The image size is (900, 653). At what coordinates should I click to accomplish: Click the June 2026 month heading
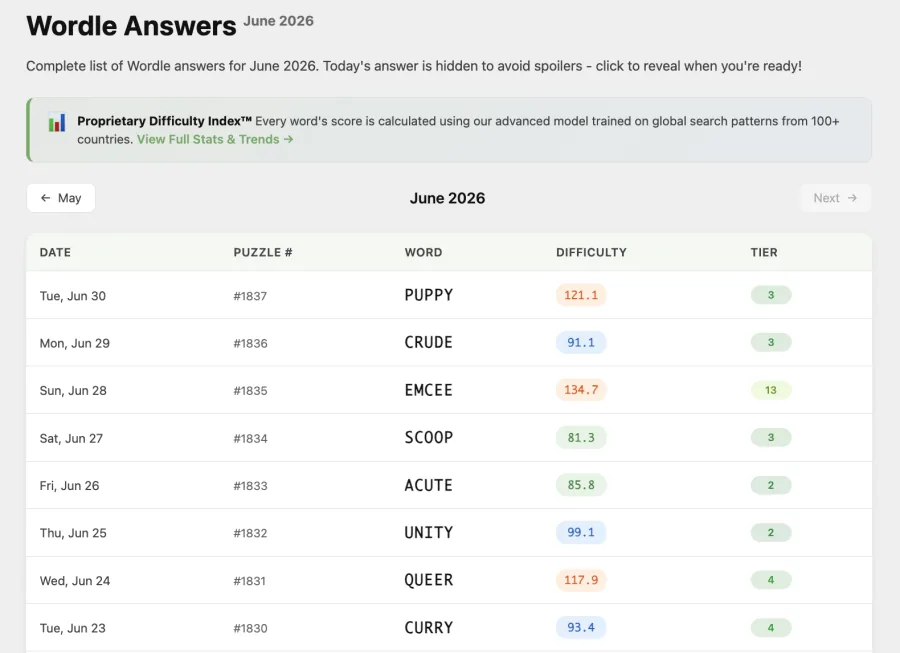point(447,198)
